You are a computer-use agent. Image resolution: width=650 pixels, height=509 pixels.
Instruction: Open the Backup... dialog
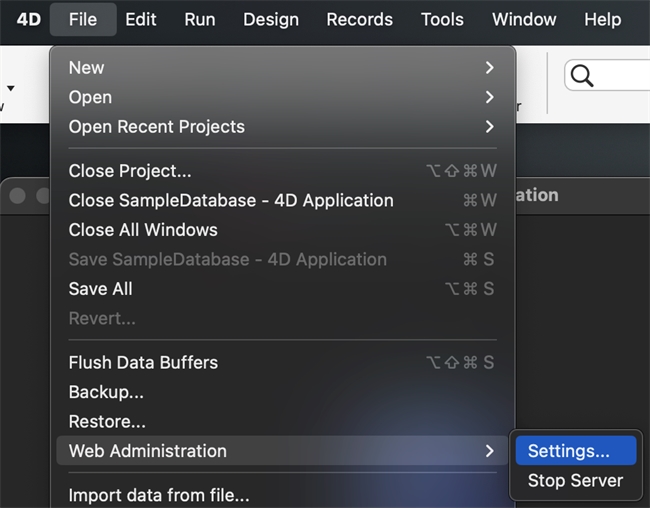click(x=106, y=392)
